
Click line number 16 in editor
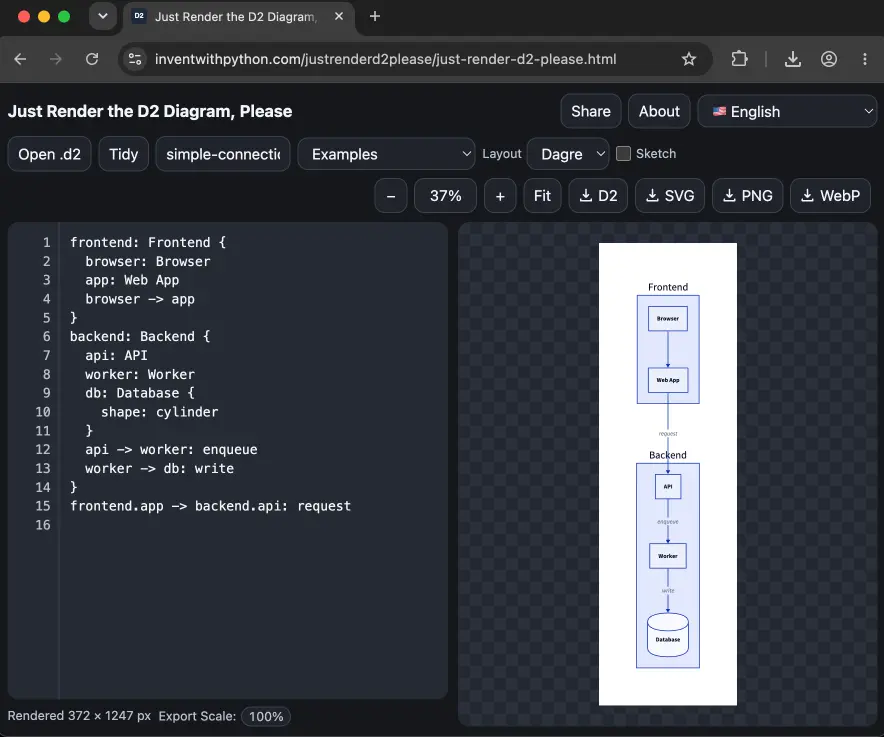click(x=43, y=525)
